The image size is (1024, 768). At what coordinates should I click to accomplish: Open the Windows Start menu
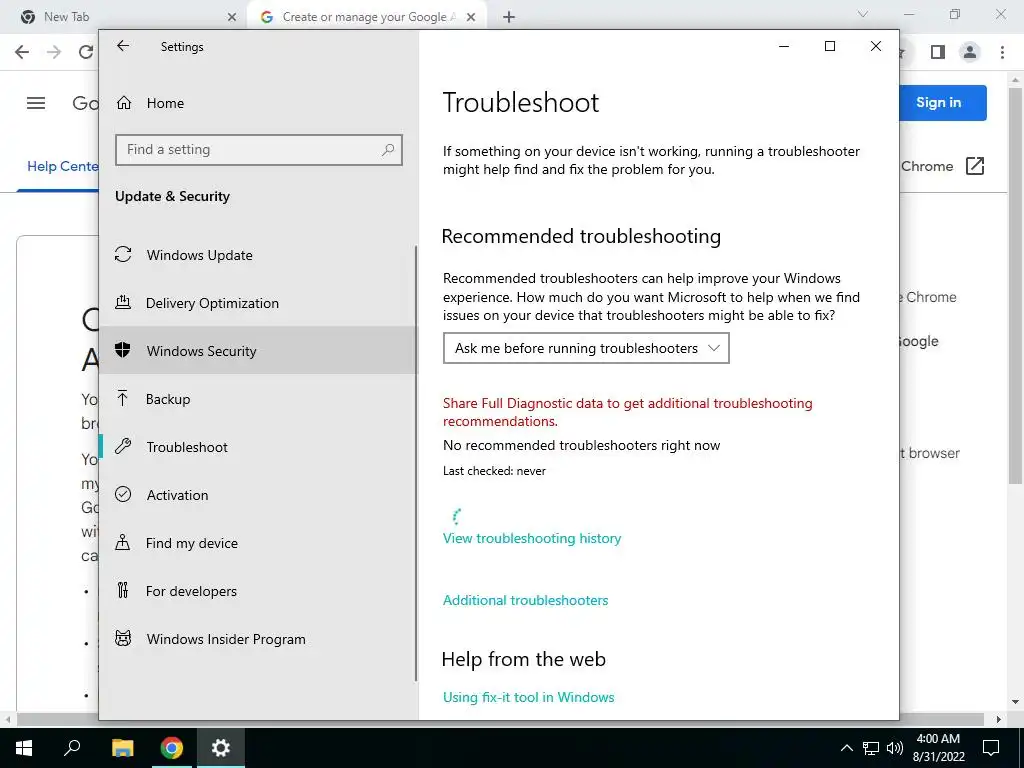pos(24,748)
